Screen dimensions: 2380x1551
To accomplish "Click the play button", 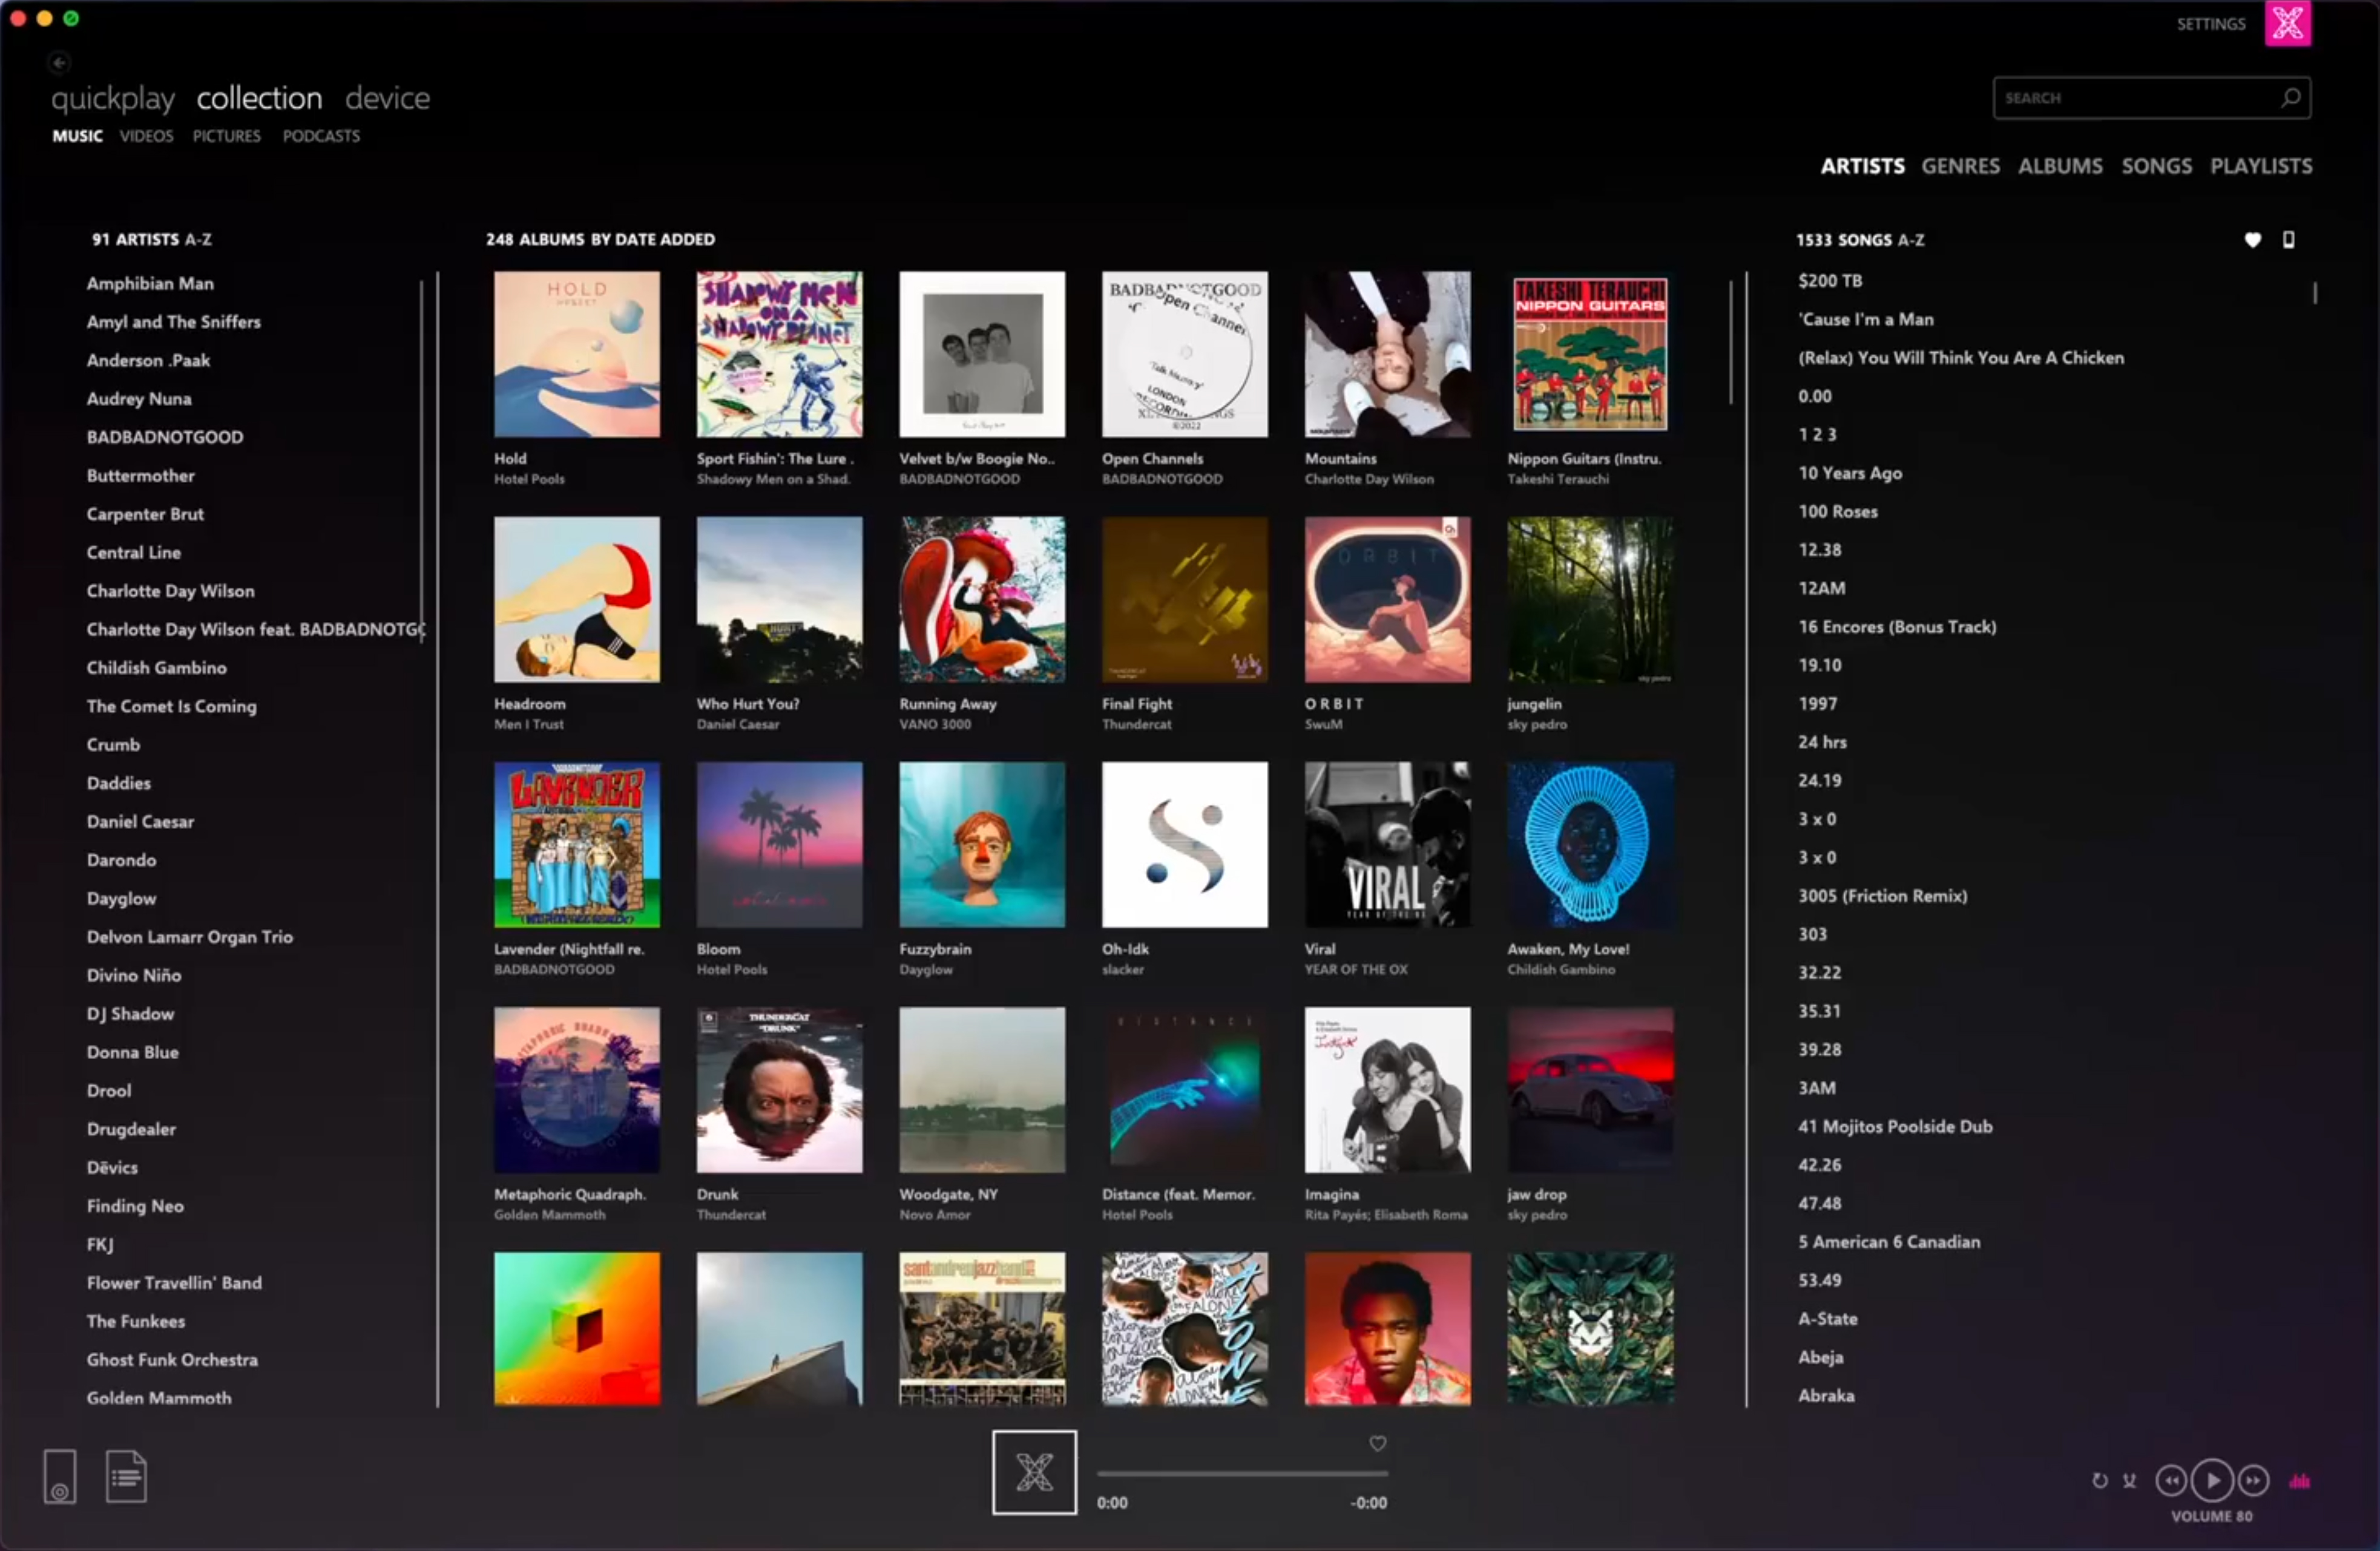I will pos(2212,1481).
